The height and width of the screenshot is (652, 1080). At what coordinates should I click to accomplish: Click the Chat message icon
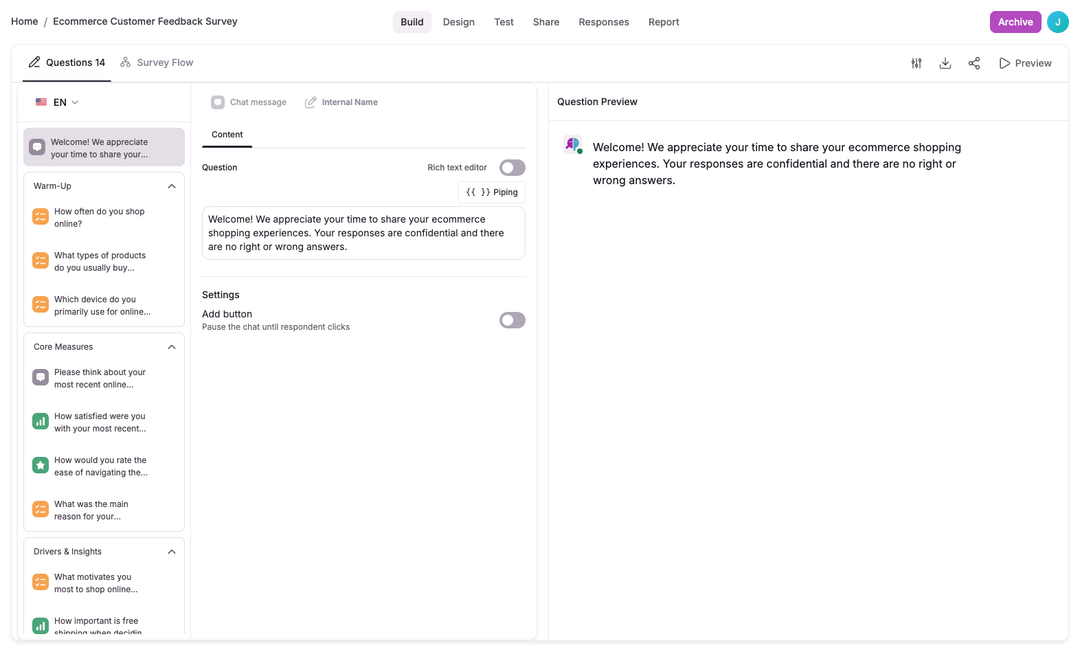click(217, 101)
